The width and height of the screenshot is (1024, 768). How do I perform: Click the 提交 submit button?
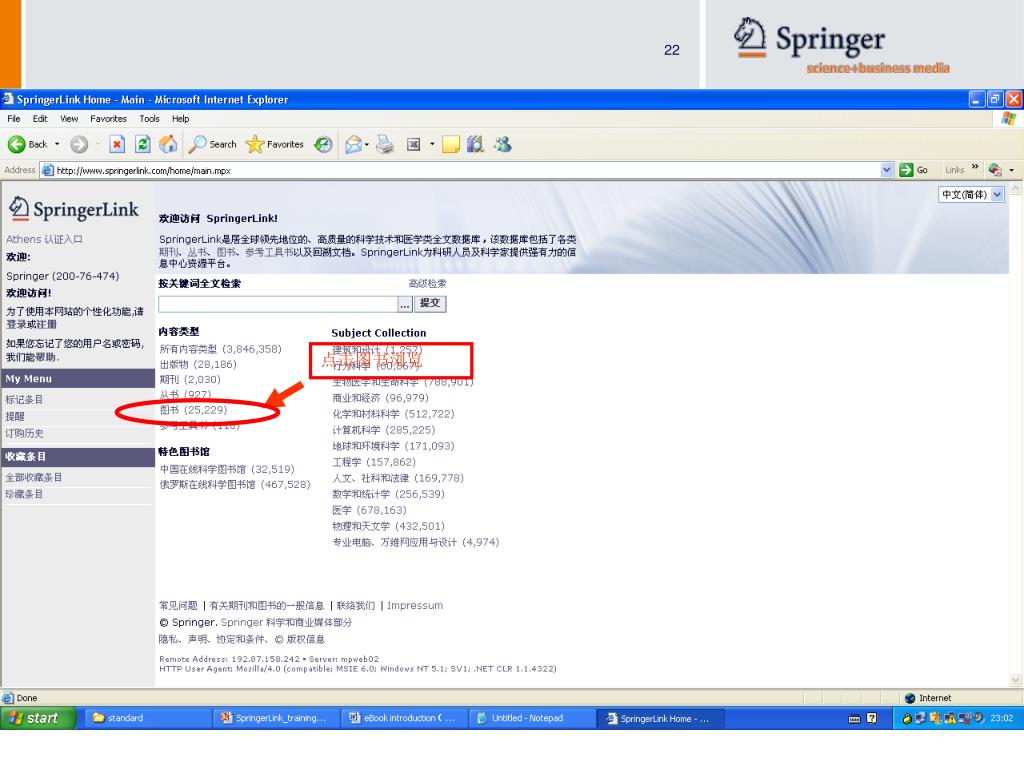430,303
